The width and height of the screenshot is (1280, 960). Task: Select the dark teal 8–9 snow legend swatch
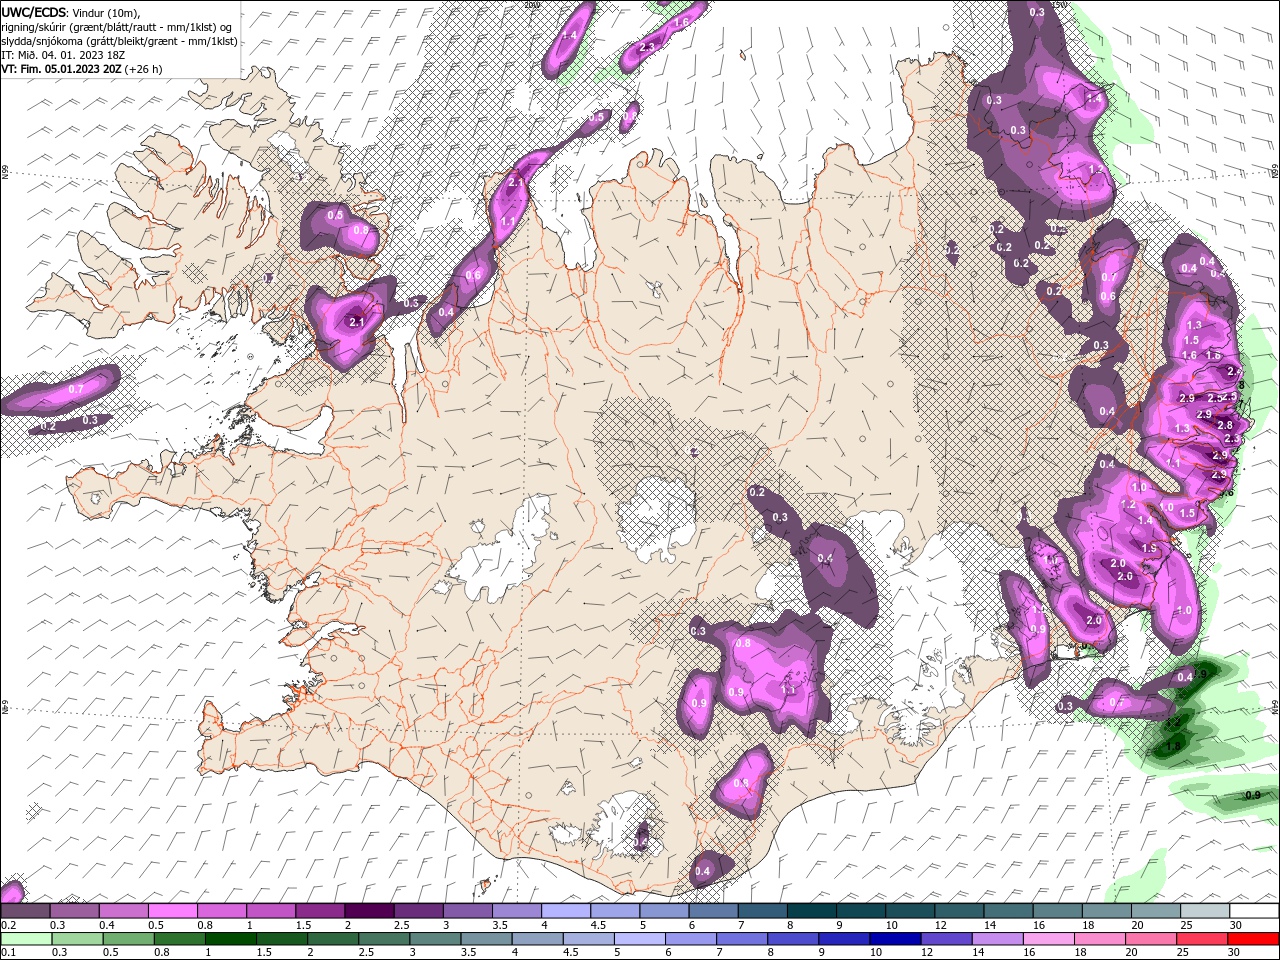pyautogui.click(x=811, y=911)
